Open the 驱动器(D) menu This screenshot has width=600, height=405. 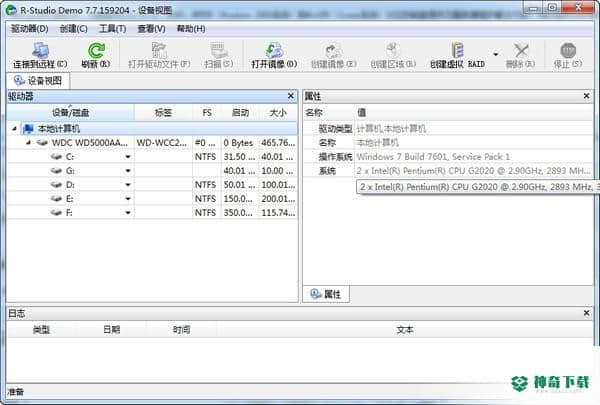tap(29, 29)
